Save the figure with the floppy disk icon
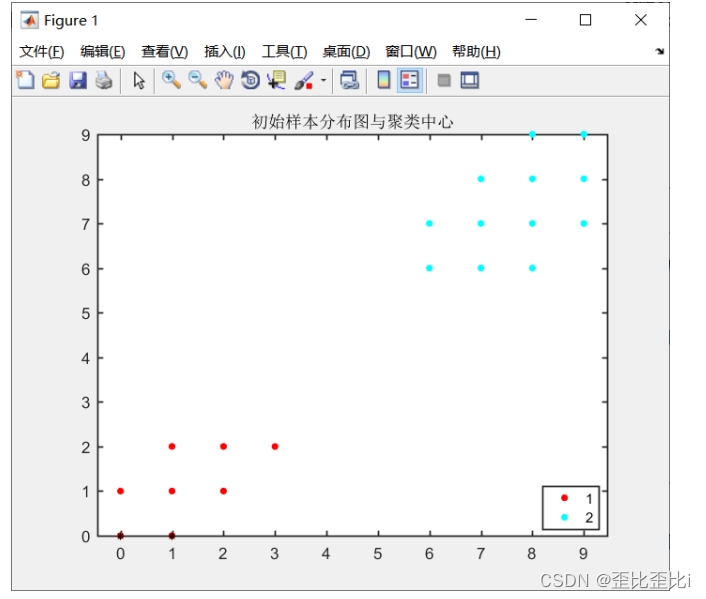The image size is (706, 599). click(x=78, y=80)
